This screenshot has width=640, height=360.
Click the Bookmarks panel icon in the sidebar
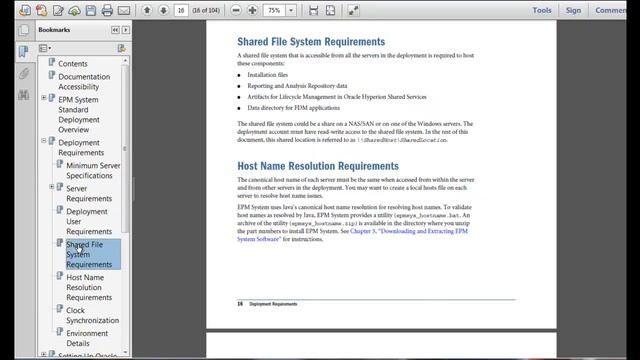pos(24,52)
